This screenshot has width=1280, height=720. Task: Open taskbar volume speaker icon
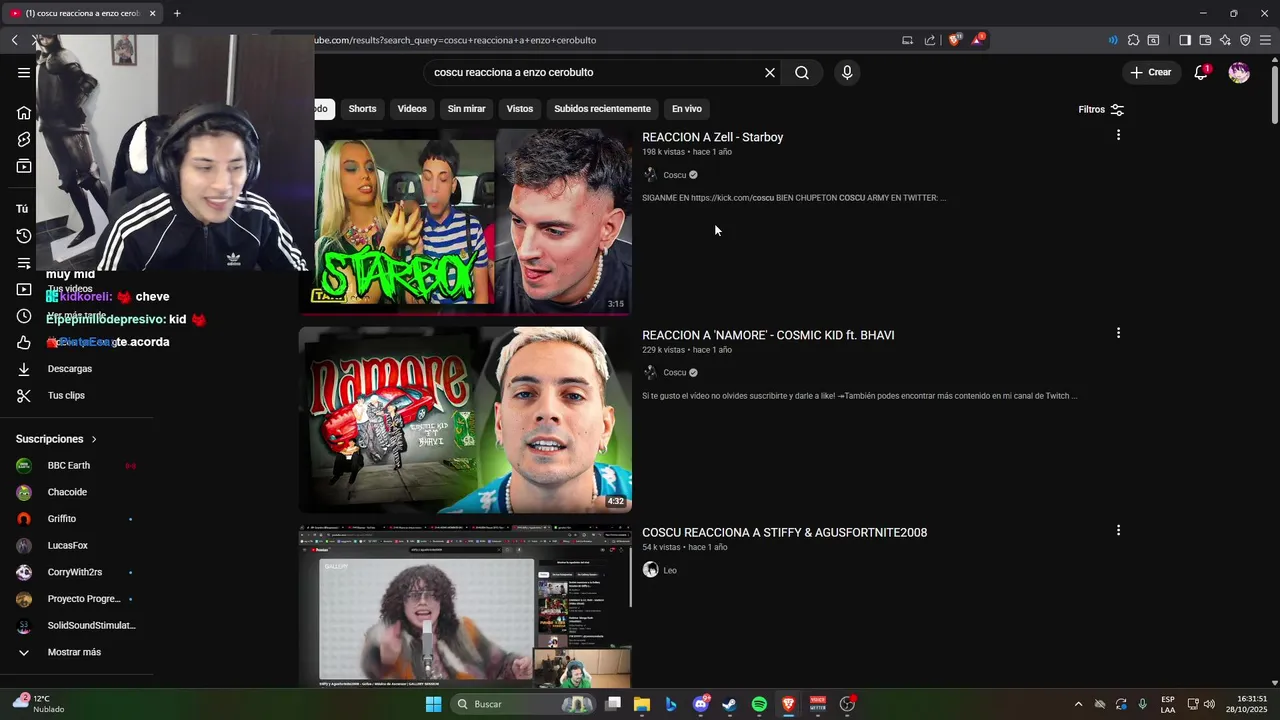[x=1209, y=704]
